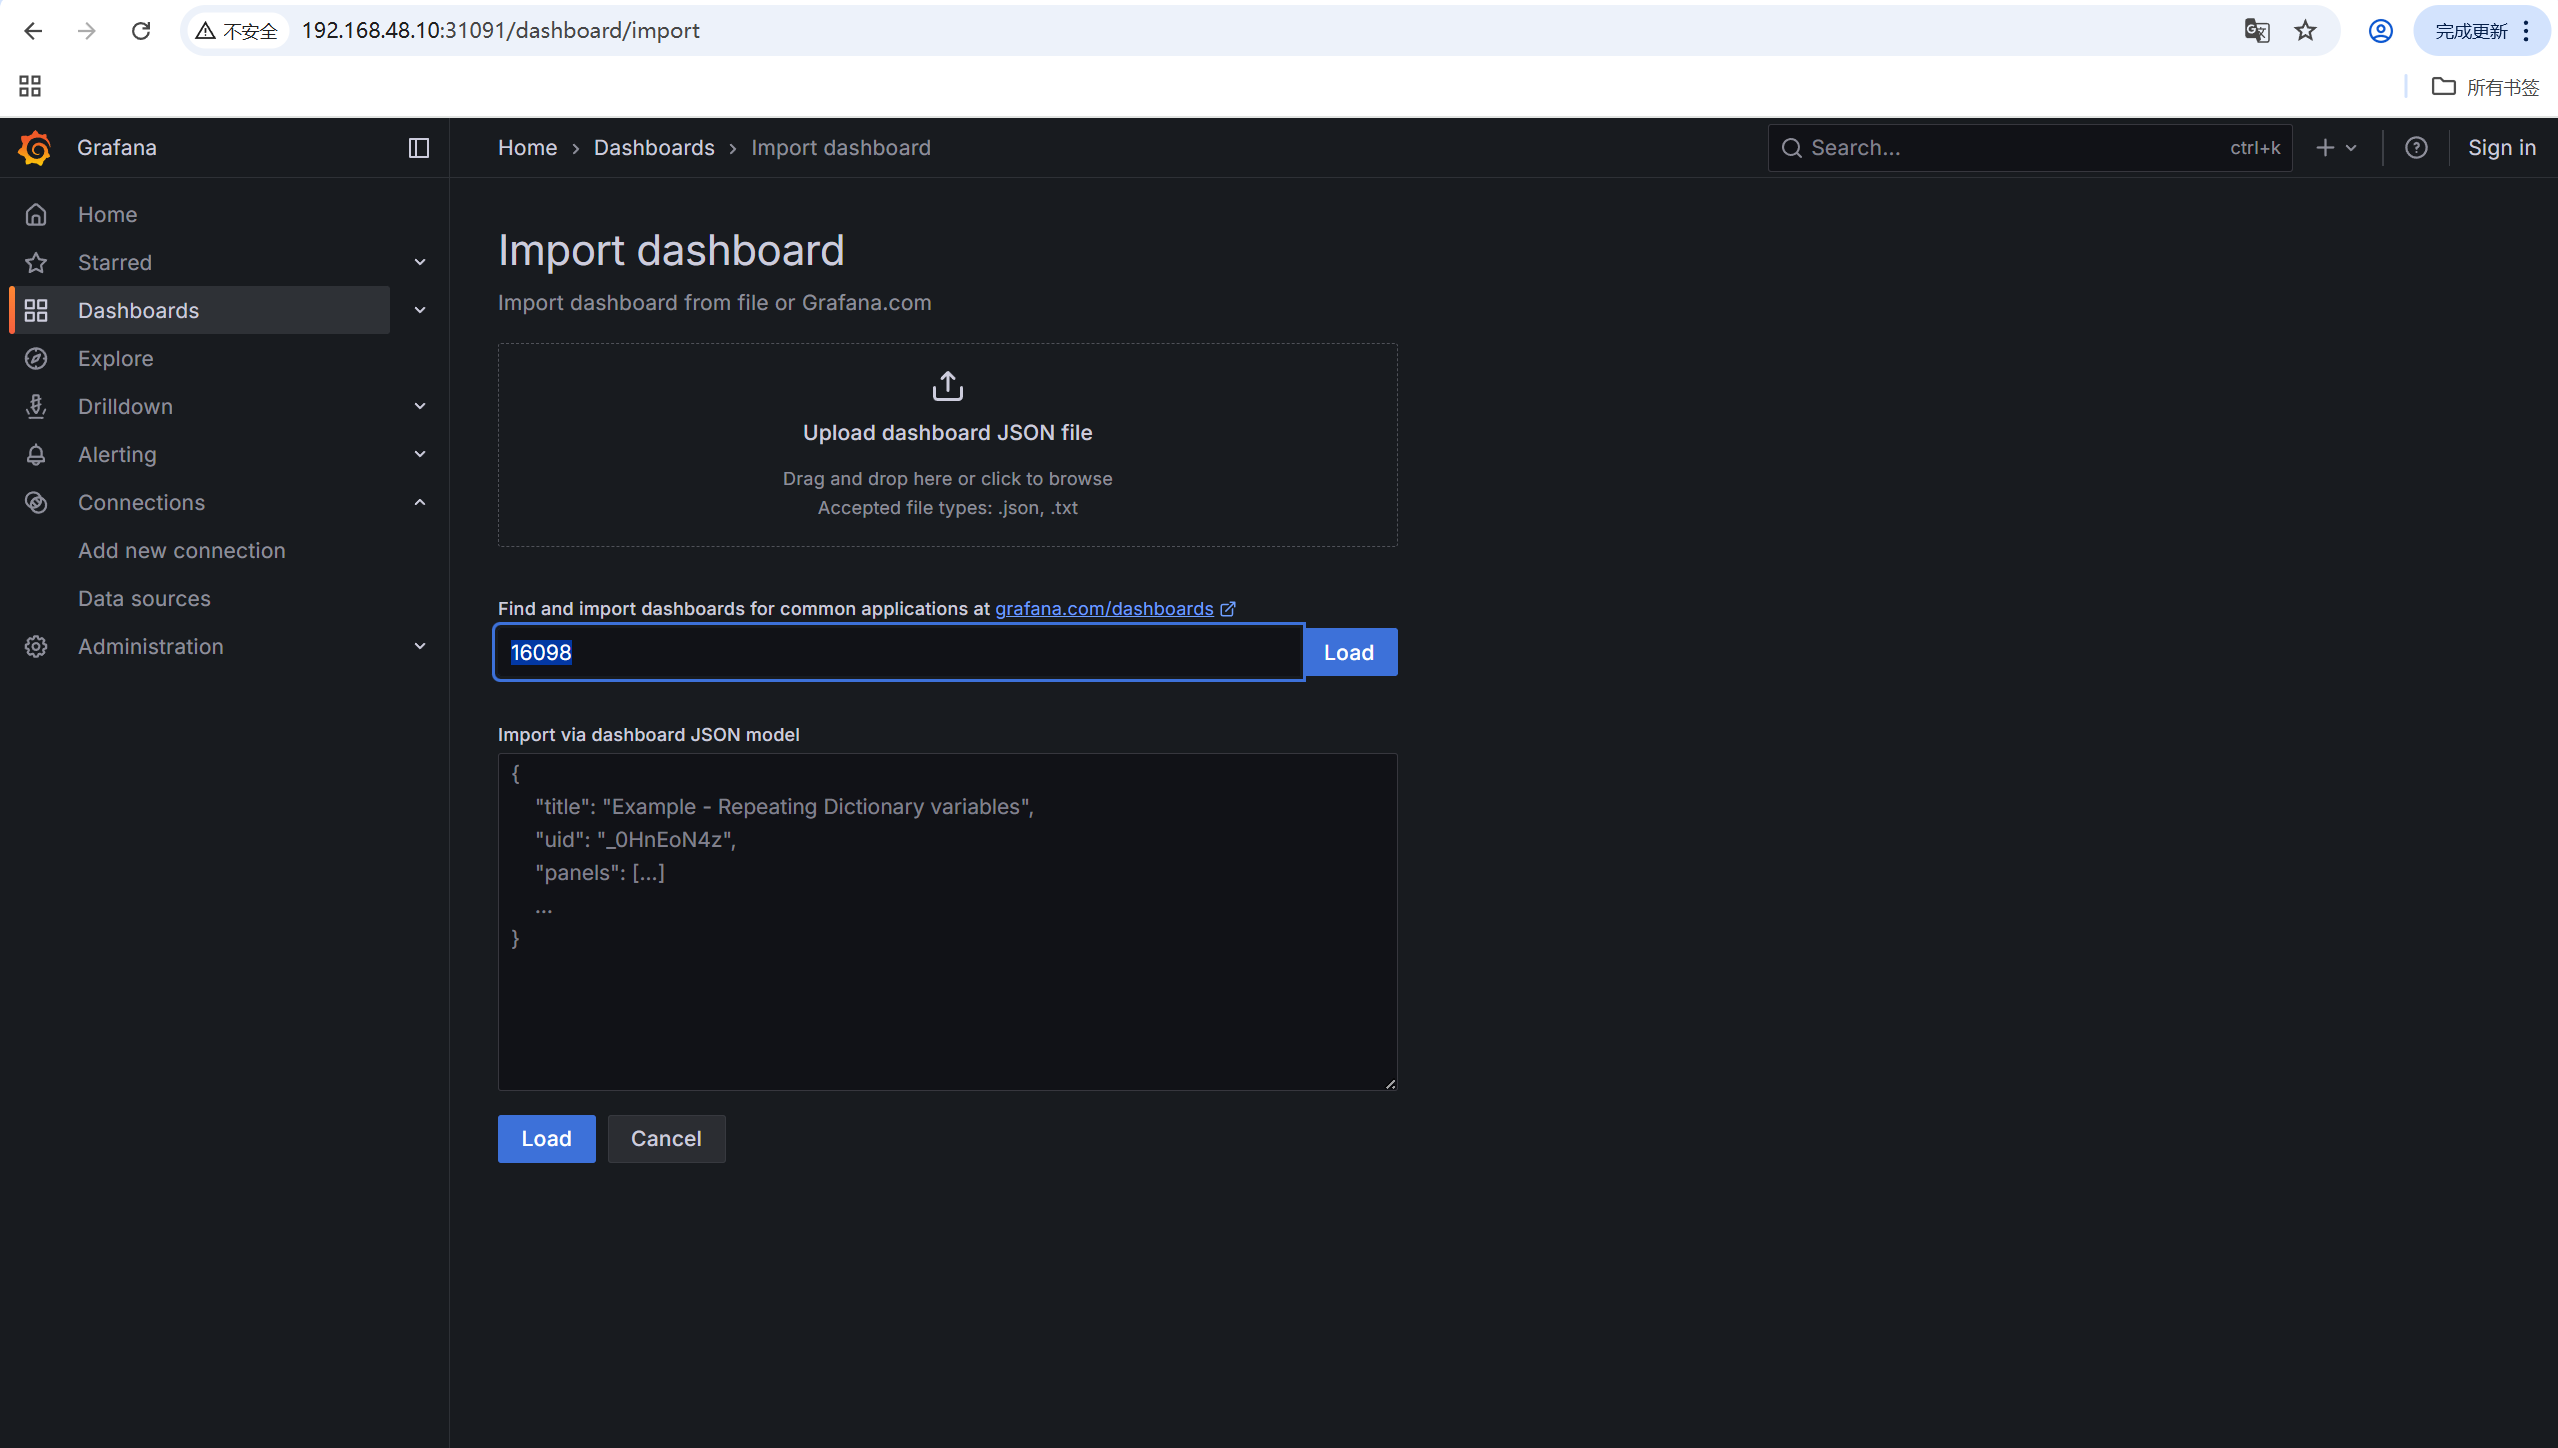Open the dropdown arrow next to plus
The height and width of the screenshot is (1448, 2558).
[x=2351, y=148]
